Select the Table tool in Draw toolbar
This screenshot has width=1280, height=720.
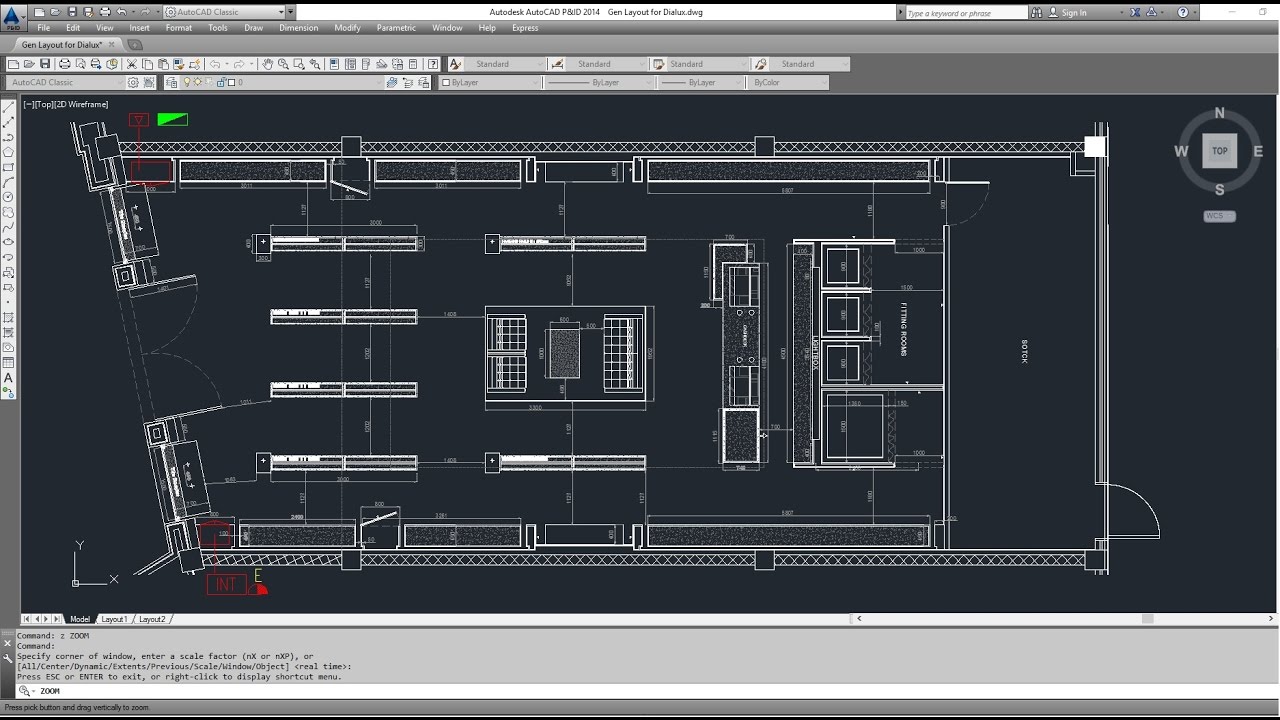point(9,362)
